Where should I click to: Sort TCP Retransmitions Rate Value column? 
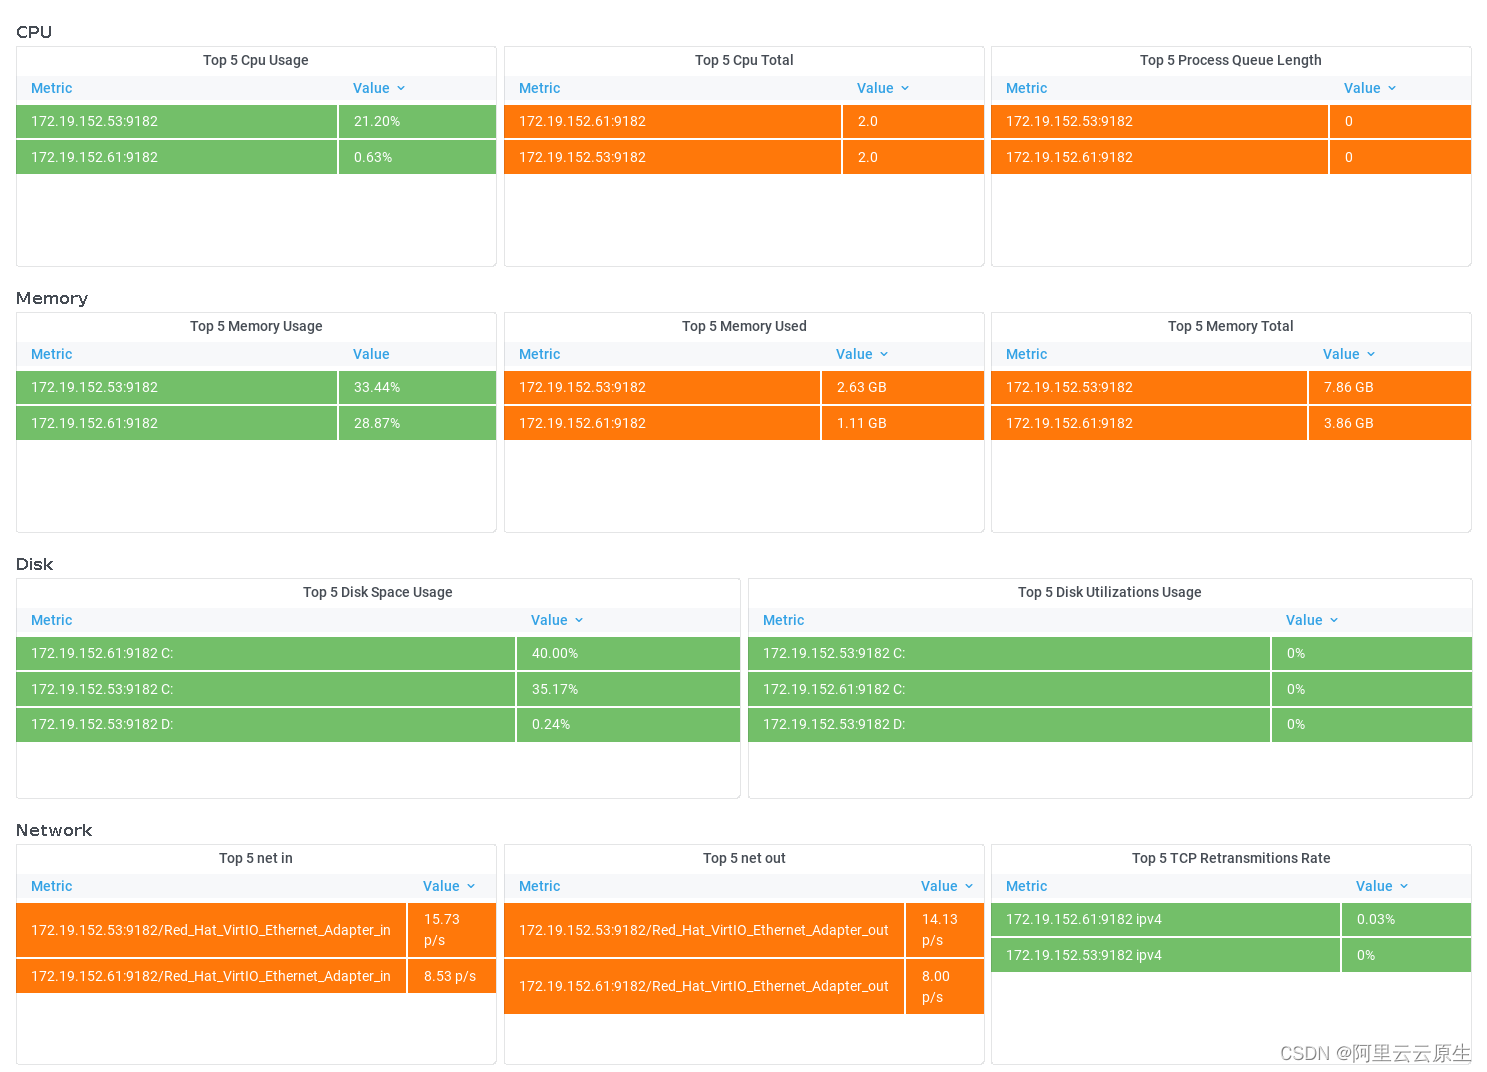click(1381, 886)
